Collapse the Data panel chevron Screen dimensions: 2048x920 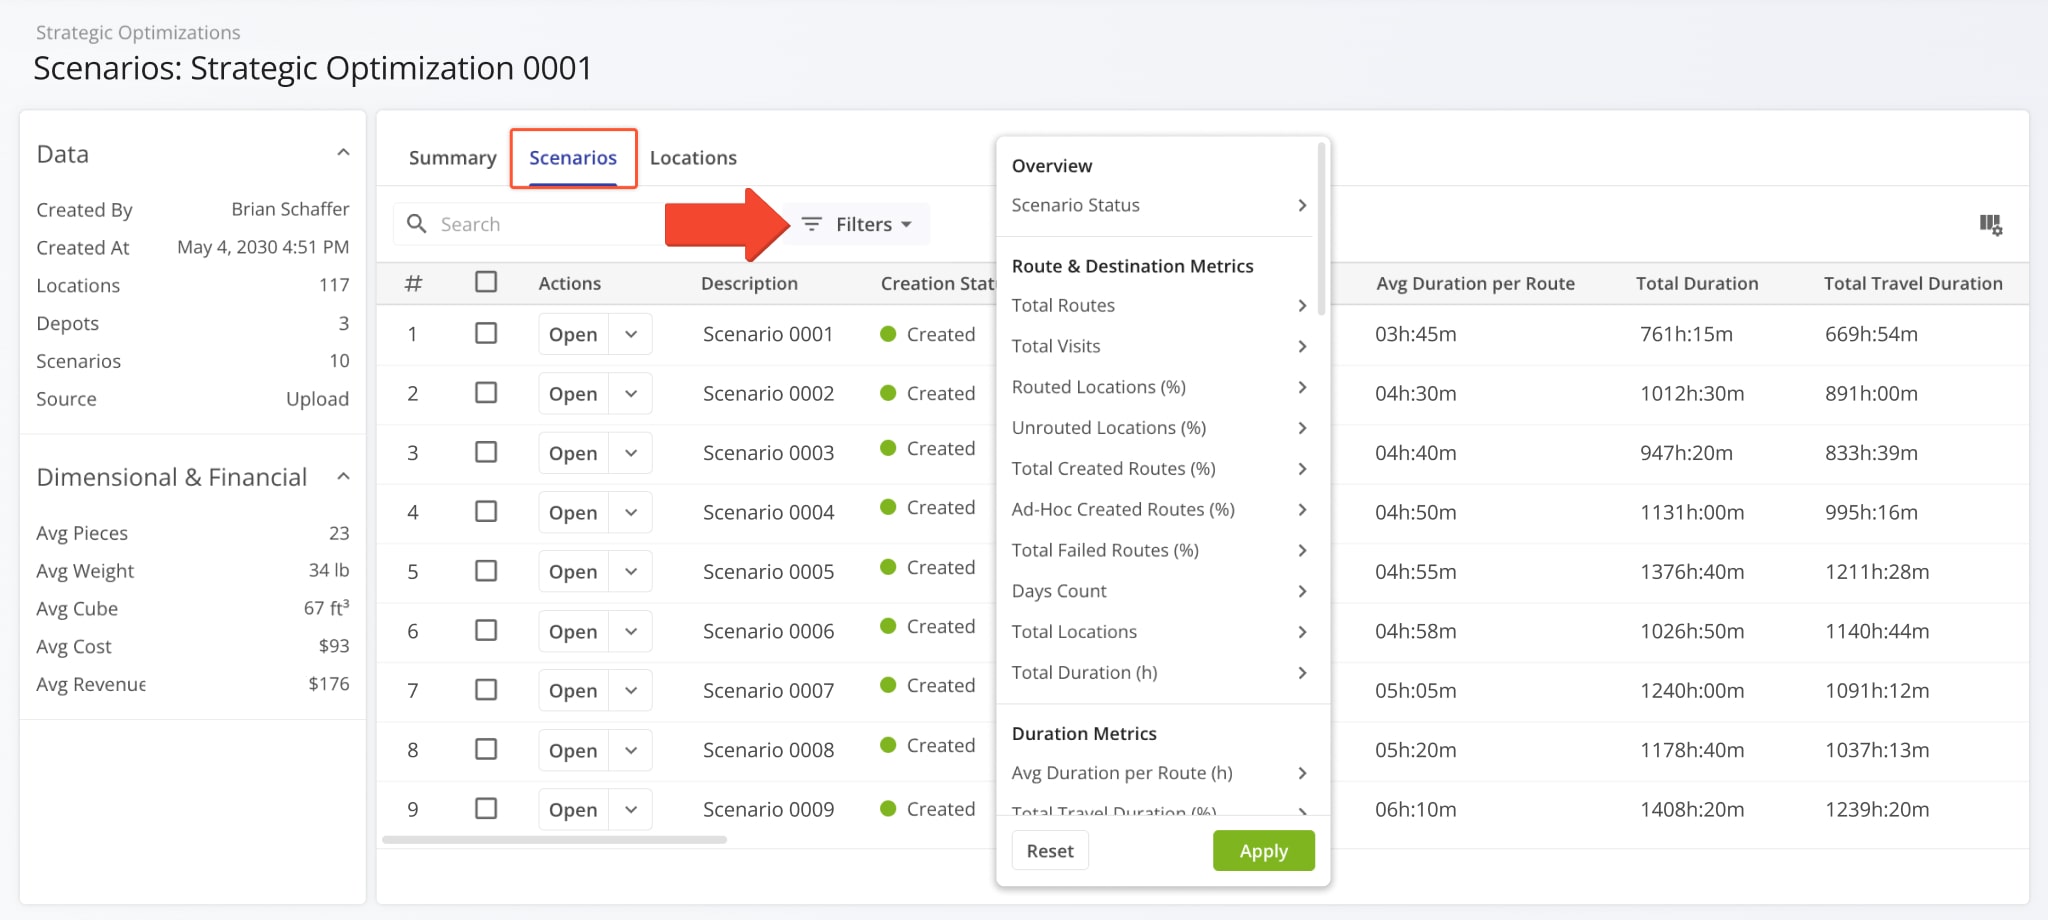(343, 153)
